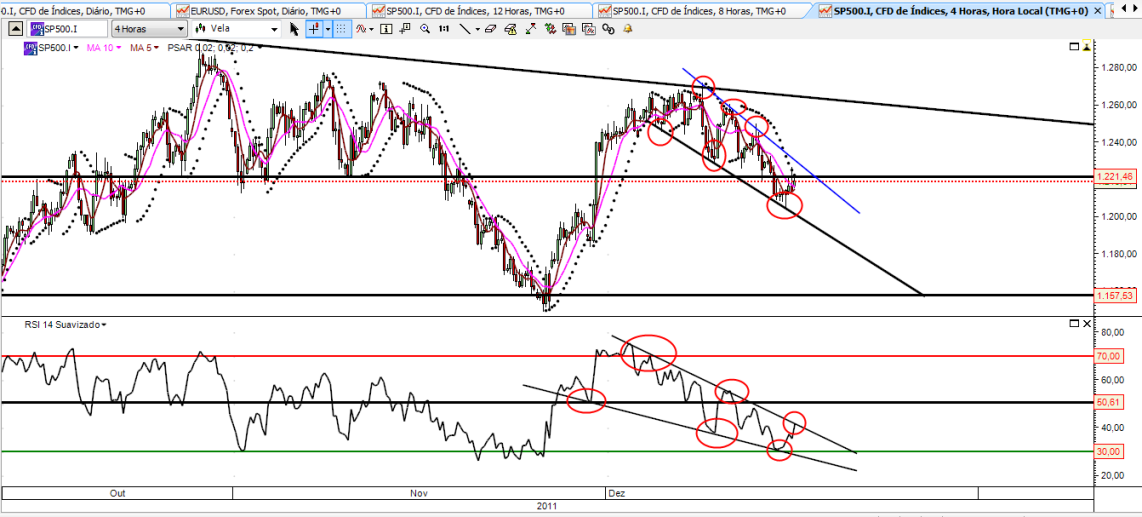Viewport: 1142px width, 517px height.
Task: Click the green-red buy sell arrows icon
Action: (x=551, y=28)
